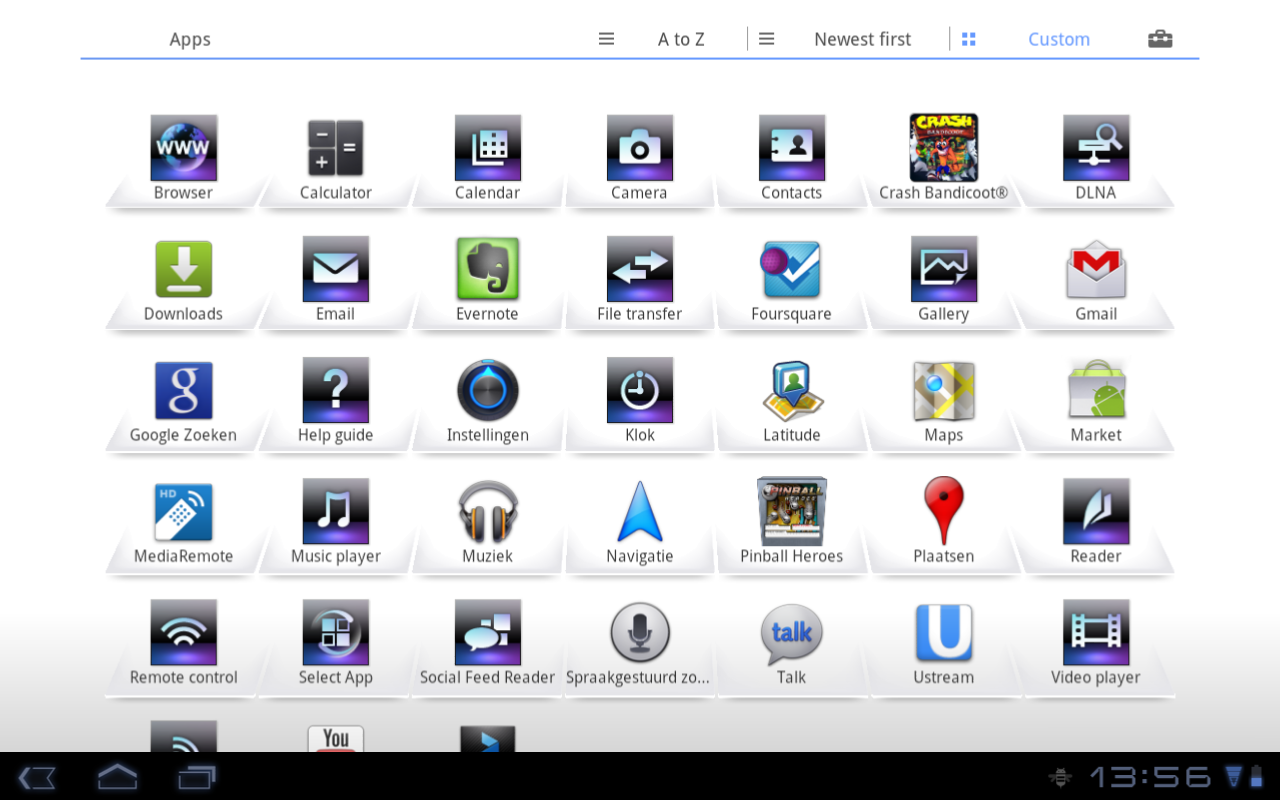The image size is (1280, 800).
Task: Click the toolbox edit icon
Action: click(1160, 39)
